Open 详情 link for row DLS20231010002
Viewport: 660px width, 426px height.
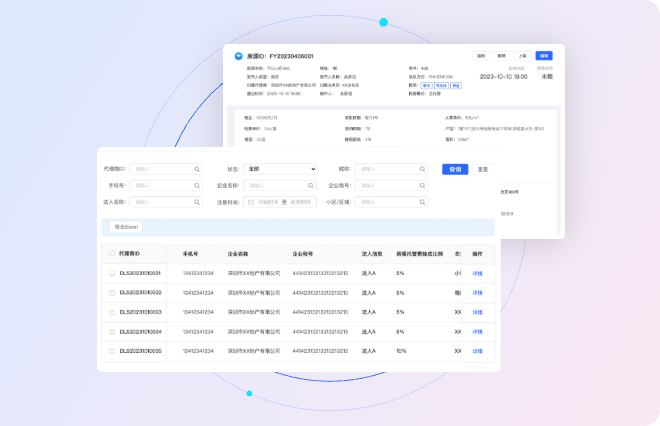click(x=477, y=292)
